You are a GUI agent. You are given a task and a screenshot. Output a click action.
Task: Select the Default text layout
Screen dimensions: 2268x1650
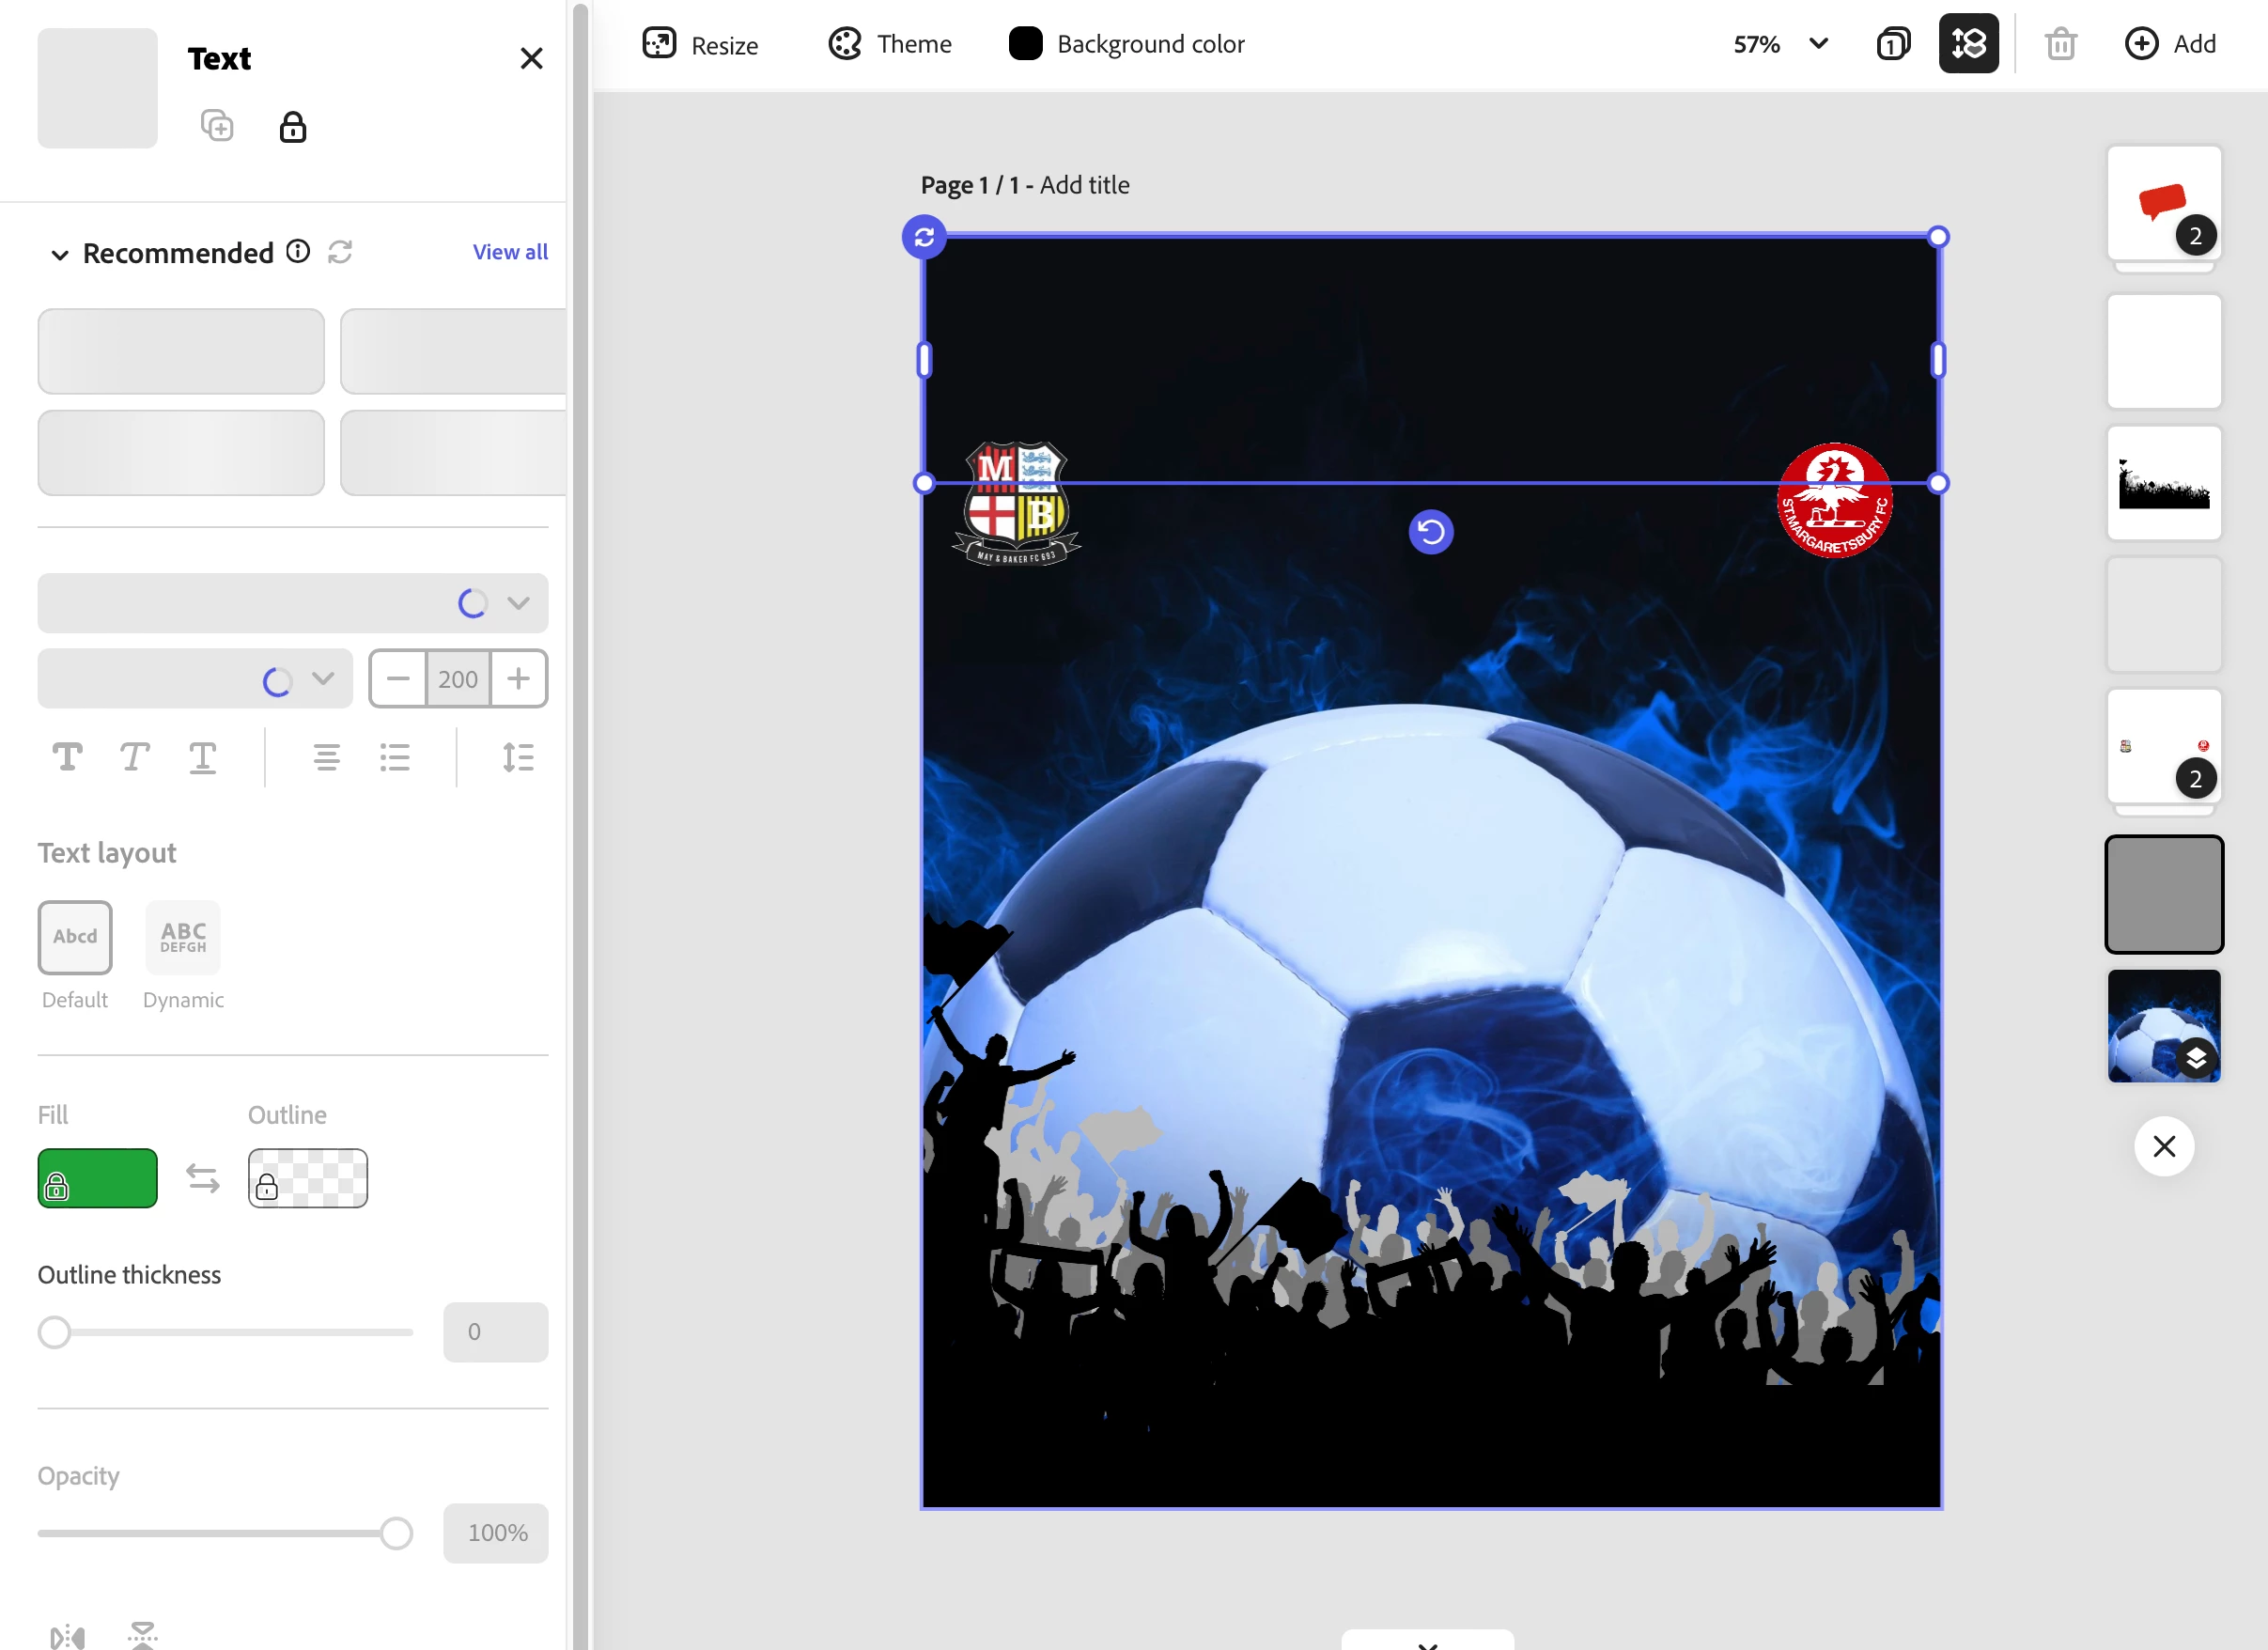point(75,937)
